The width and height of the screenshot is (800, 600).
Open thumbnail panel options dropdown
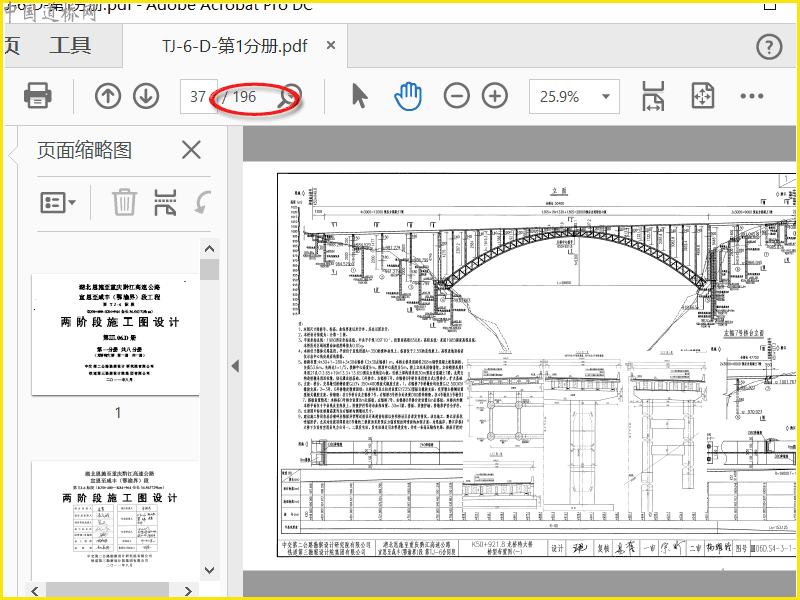(x=58, y=203)
